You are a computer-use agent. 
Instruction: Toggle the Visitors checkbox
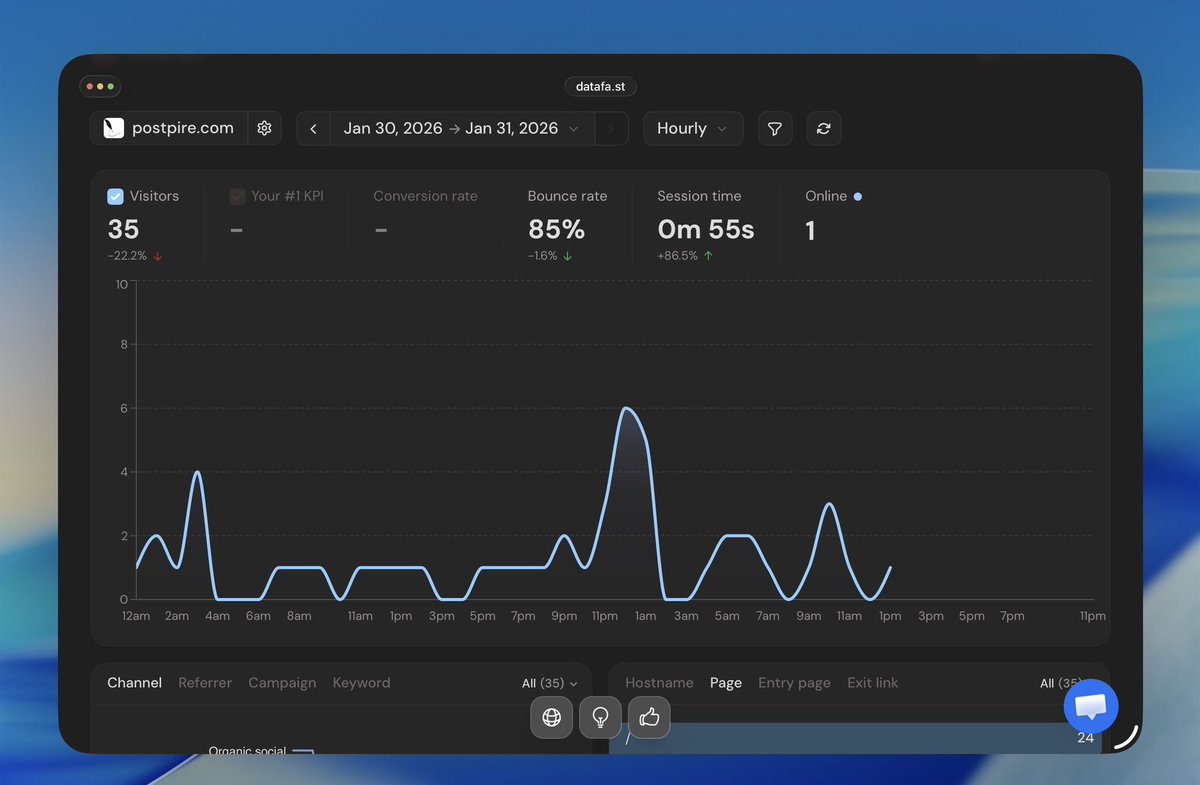[115, 196]
